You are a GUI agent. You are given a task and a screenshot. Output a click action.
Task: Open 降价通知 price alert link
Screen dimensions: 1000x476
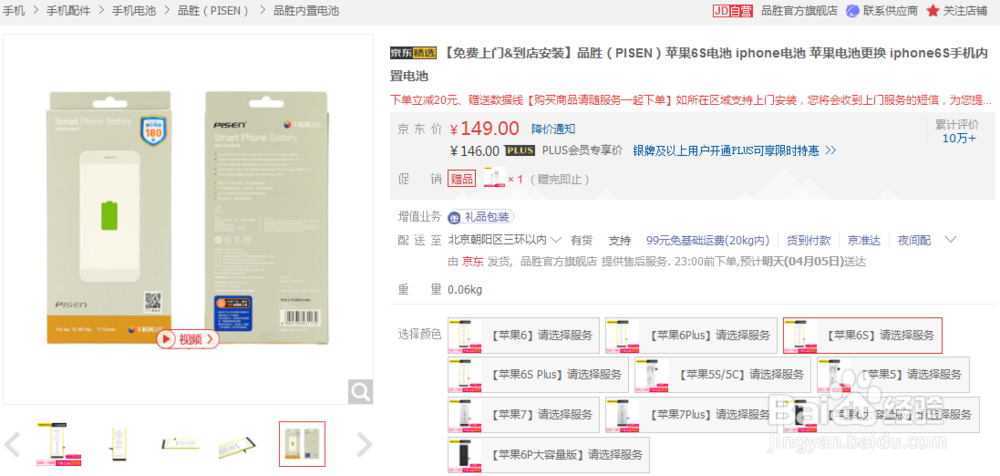pyautogui.click(x=553, y=129)
